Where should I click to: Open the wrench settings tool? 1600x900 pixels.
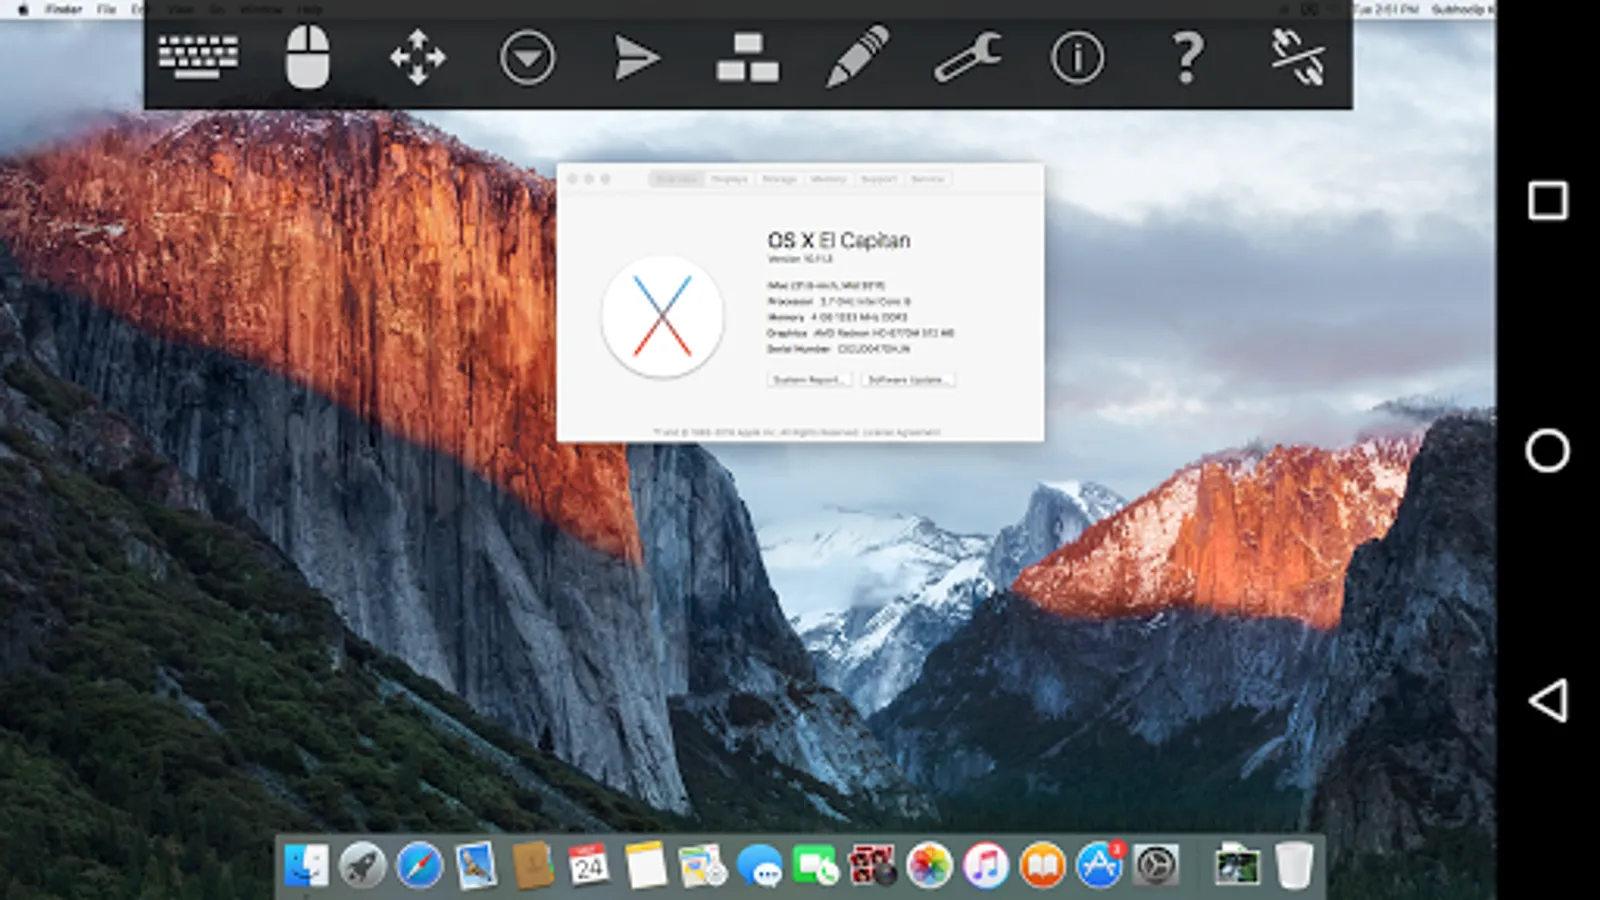point(967,57)
